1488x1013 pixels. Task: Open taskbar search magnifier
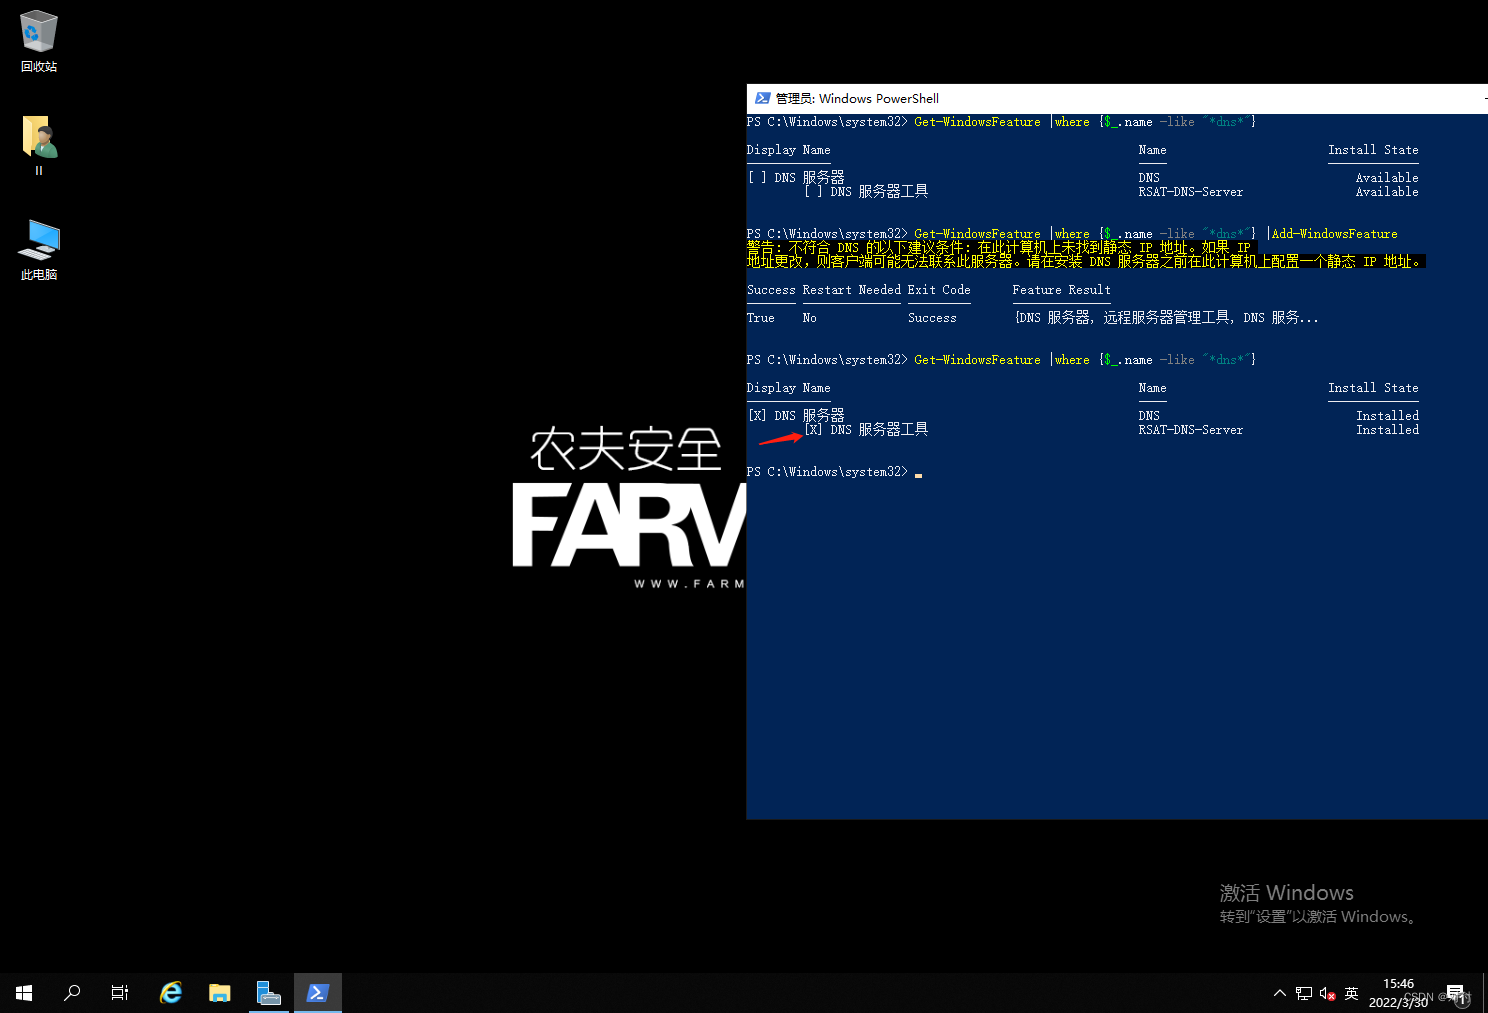click(x=72, y=993)
